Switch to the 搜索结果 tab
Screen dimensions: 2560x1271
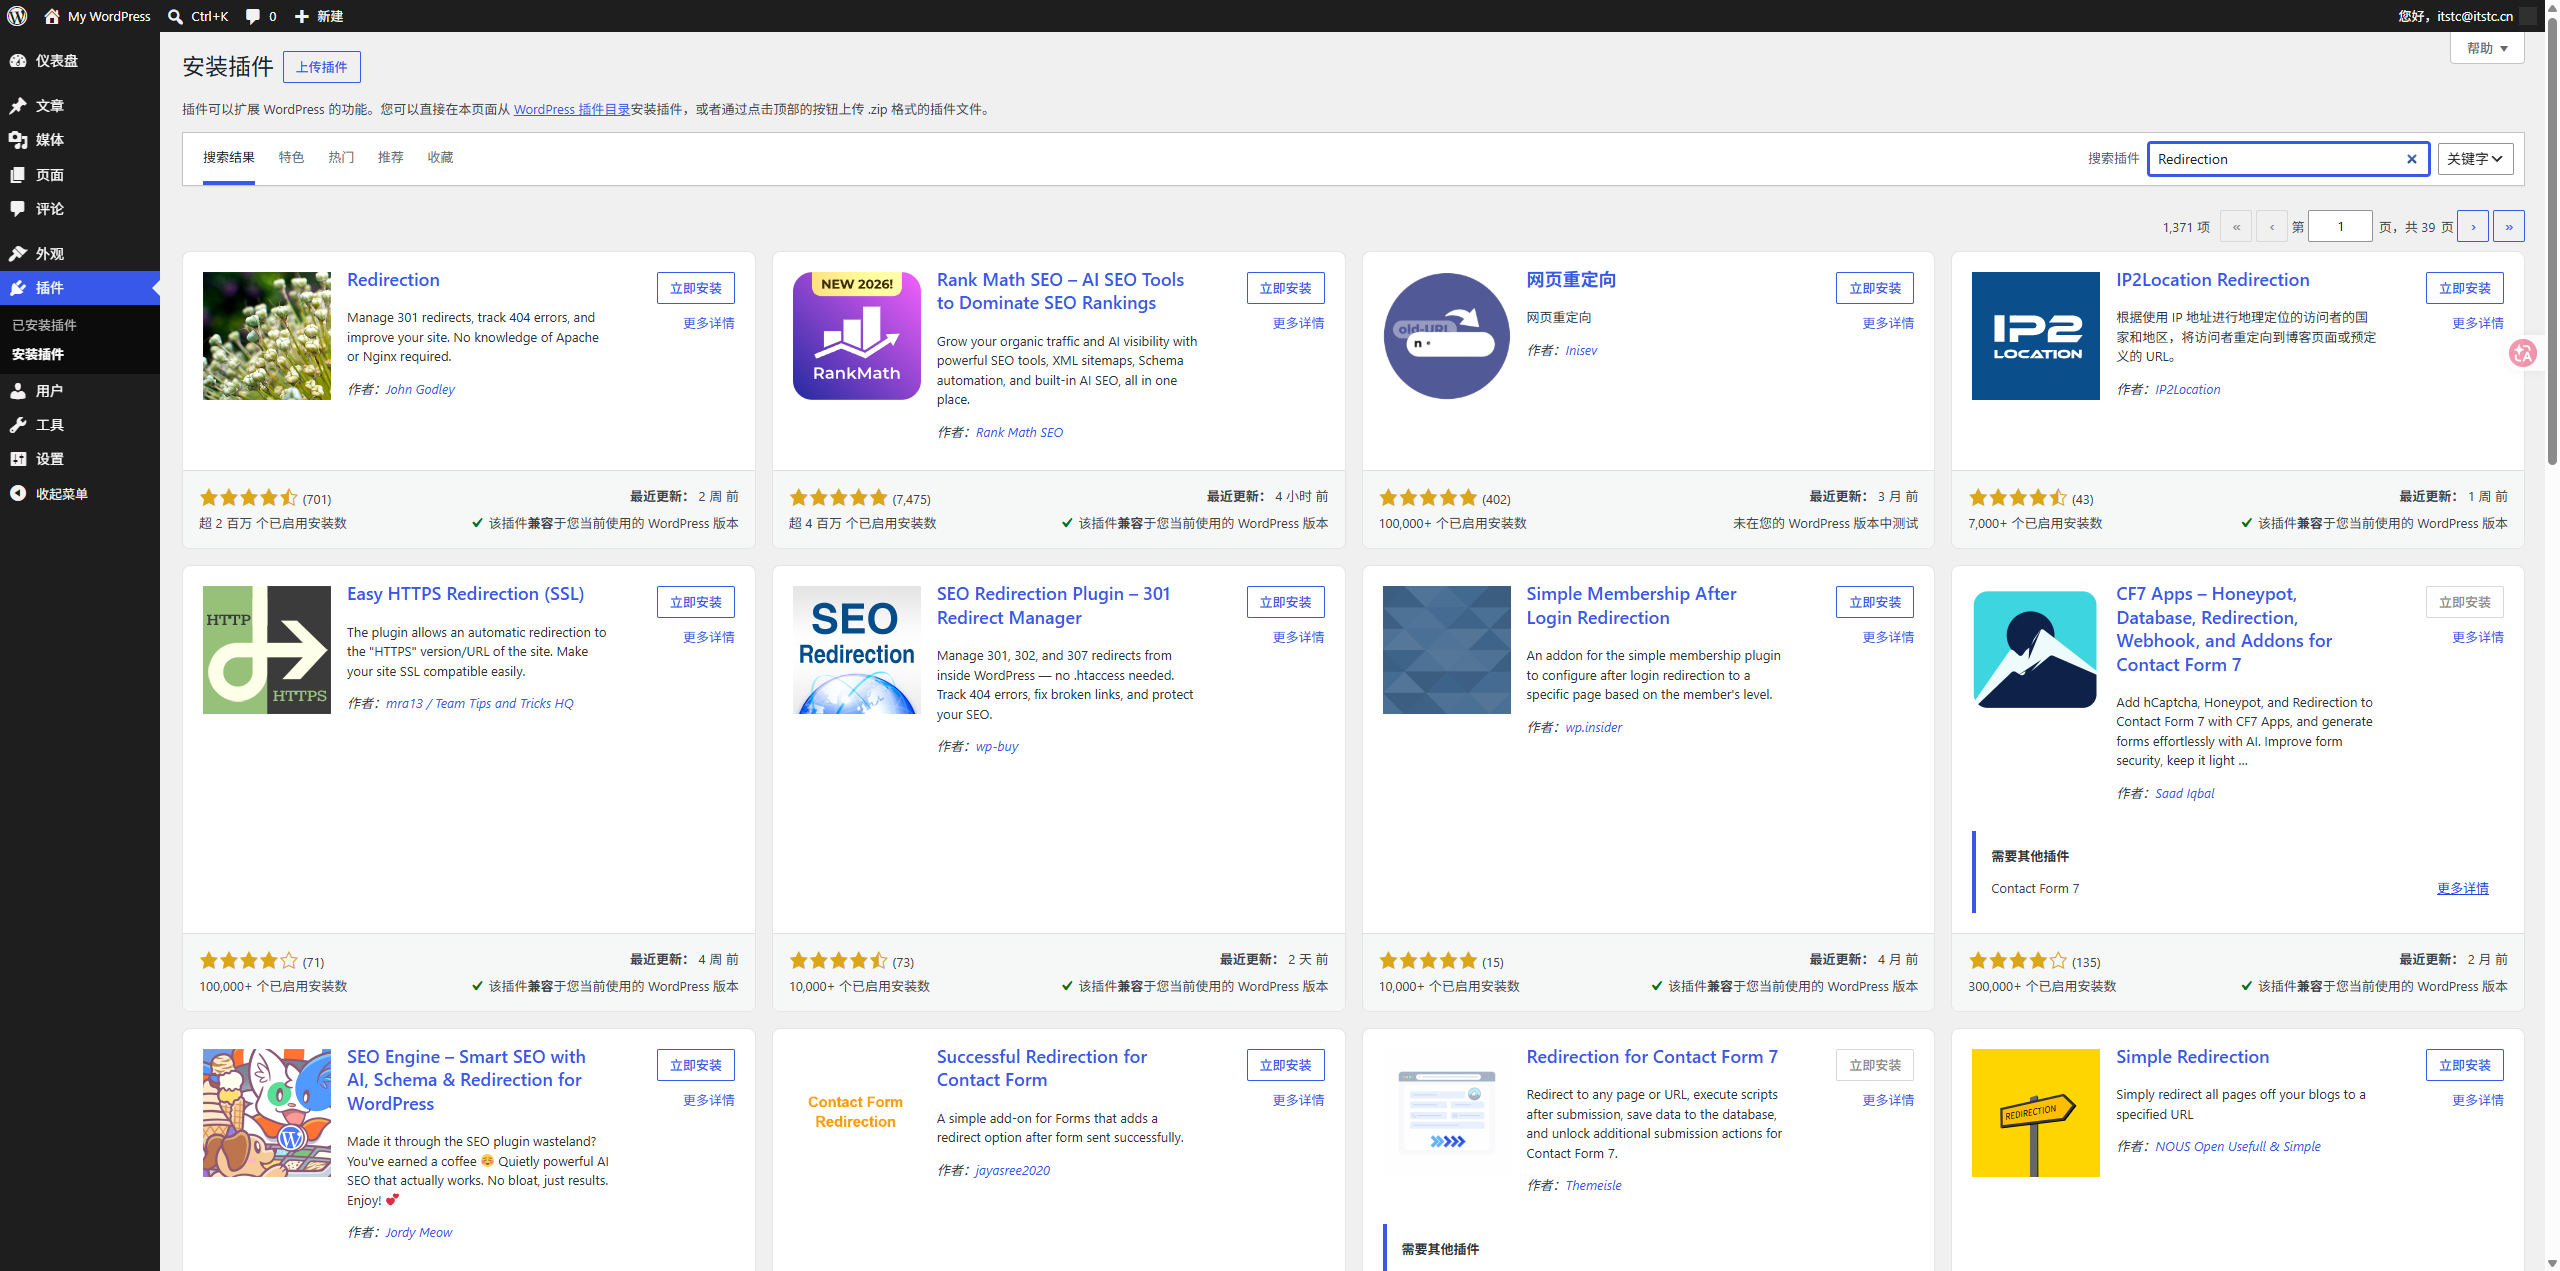coord(229,158)
